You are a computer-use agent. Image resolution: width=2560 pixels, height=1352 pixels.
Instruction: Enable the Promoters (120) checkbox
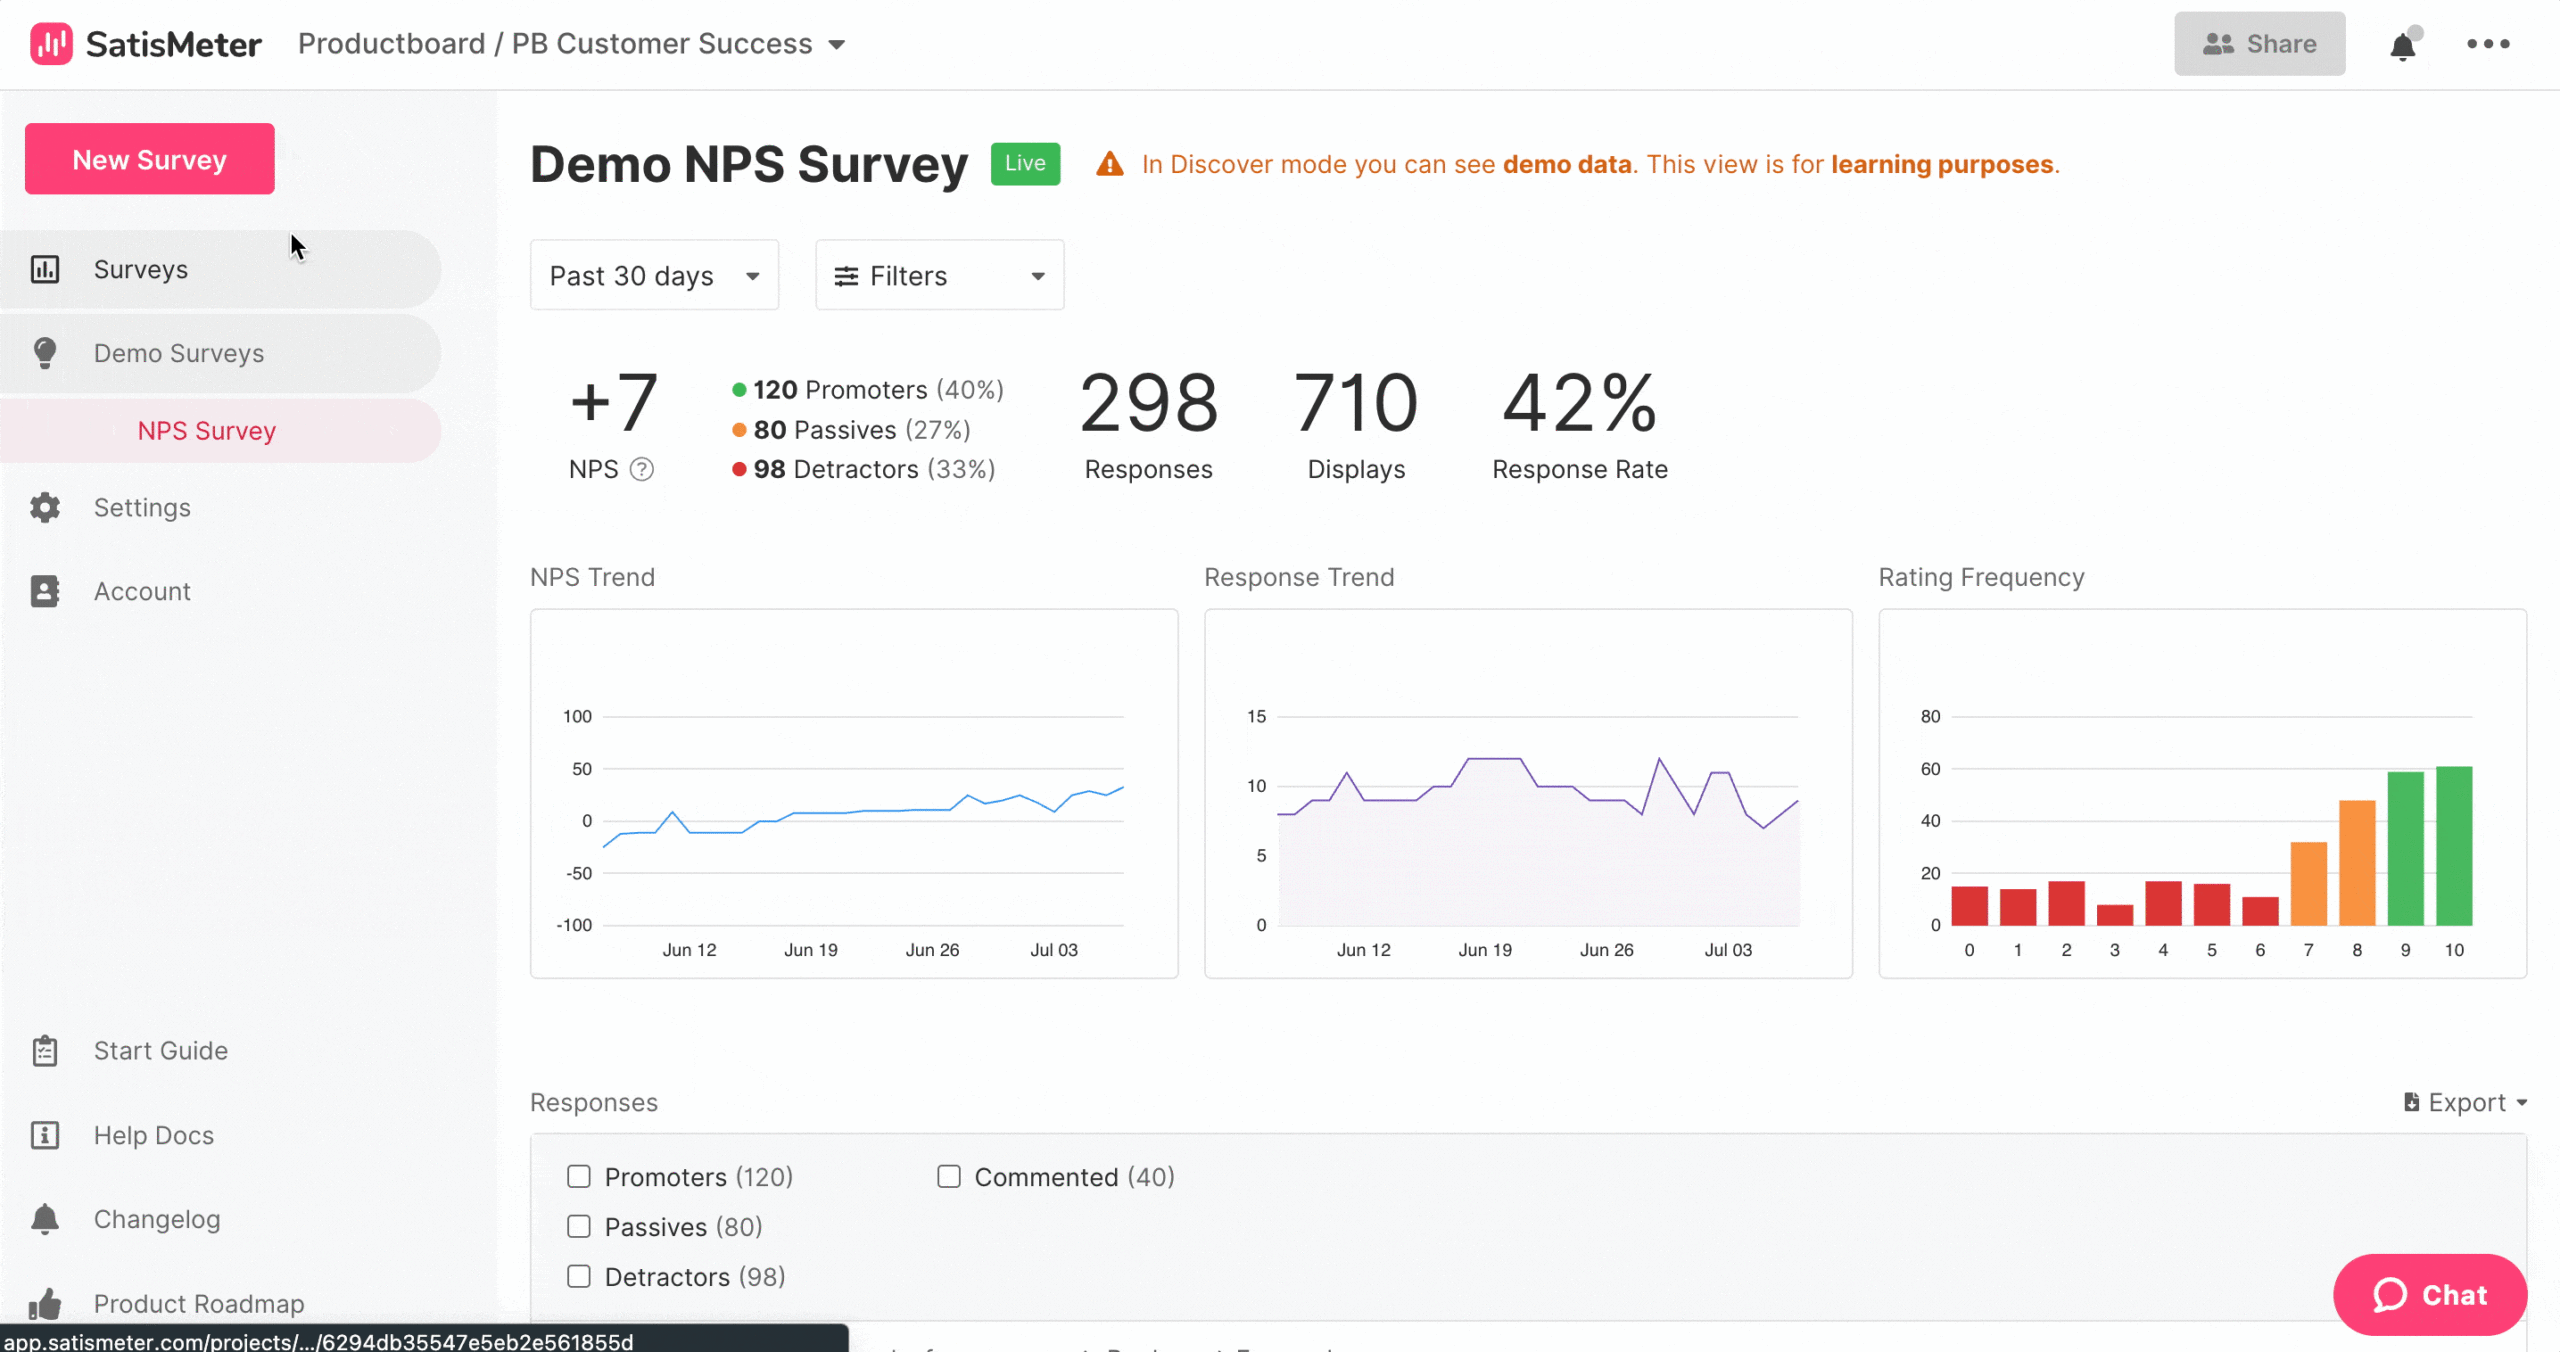(x=579, y=1176)
